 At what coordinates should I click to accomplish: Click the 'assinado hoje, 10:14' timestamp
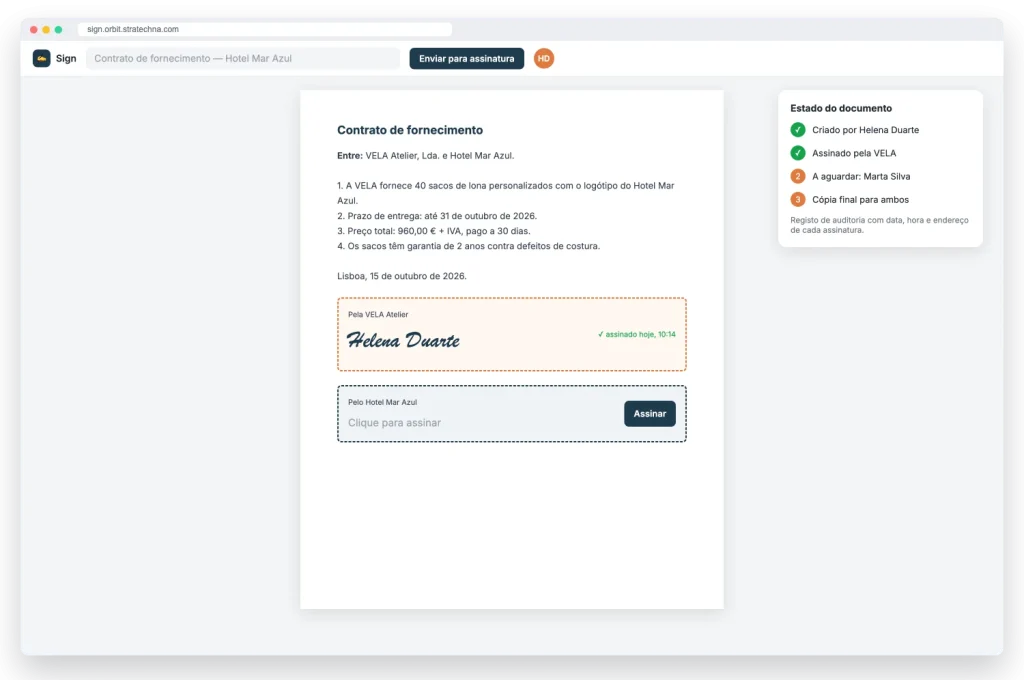point(637,334)
